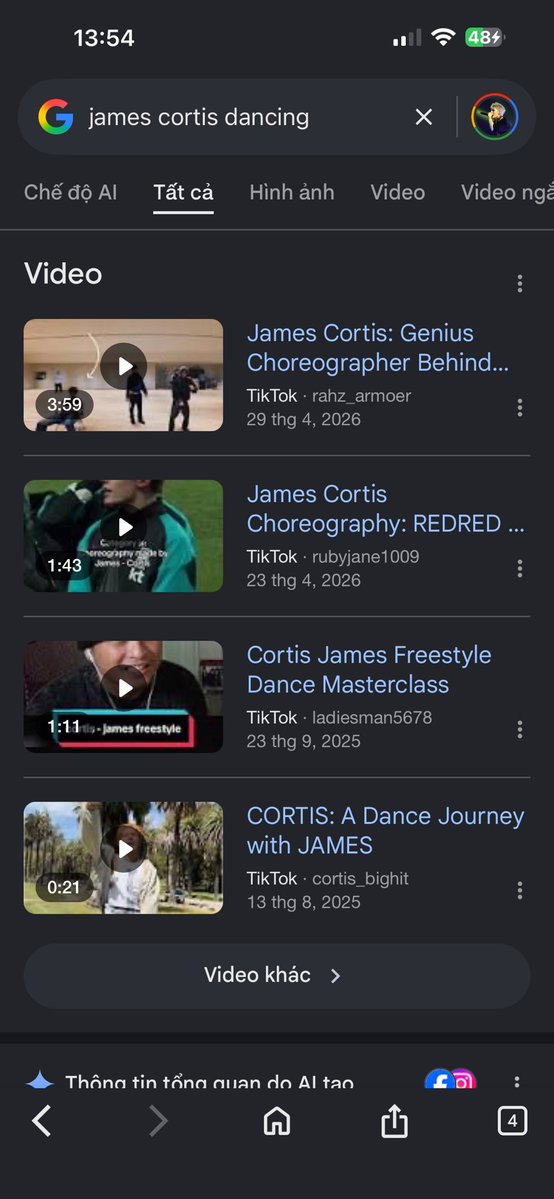Open the Hình ảnh tab
Image resolution: width=554 pixels, height=1199 pixels.
(x=292, y=192)
